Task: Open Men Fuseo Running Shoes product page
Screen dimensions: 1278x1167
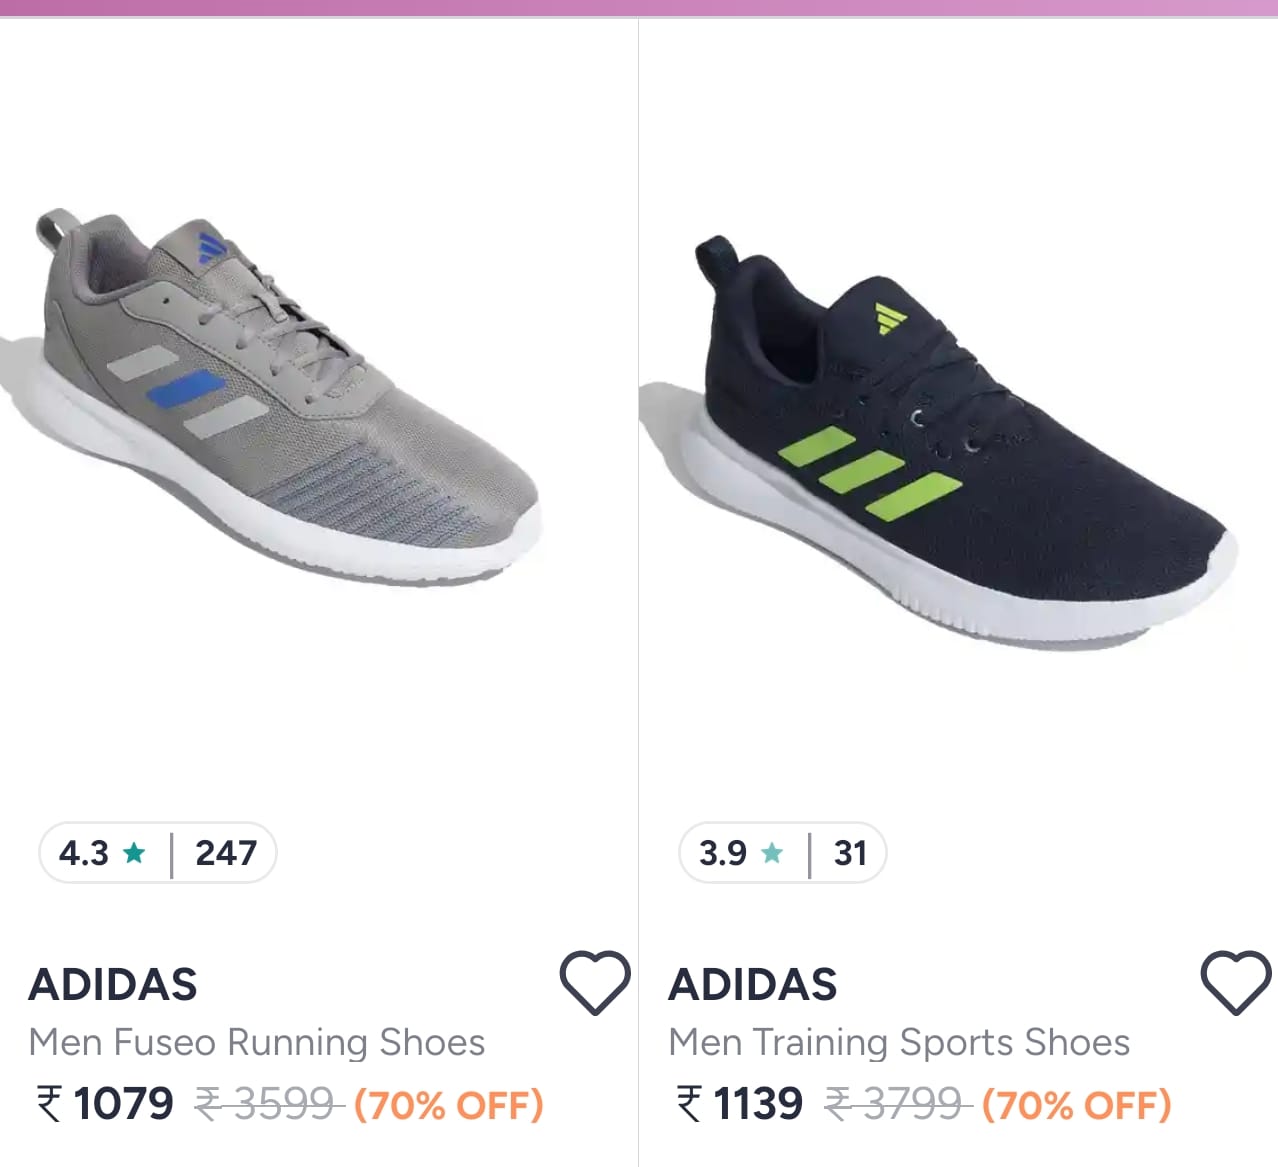Action: pyautogui.click(x=258, y=1041)
